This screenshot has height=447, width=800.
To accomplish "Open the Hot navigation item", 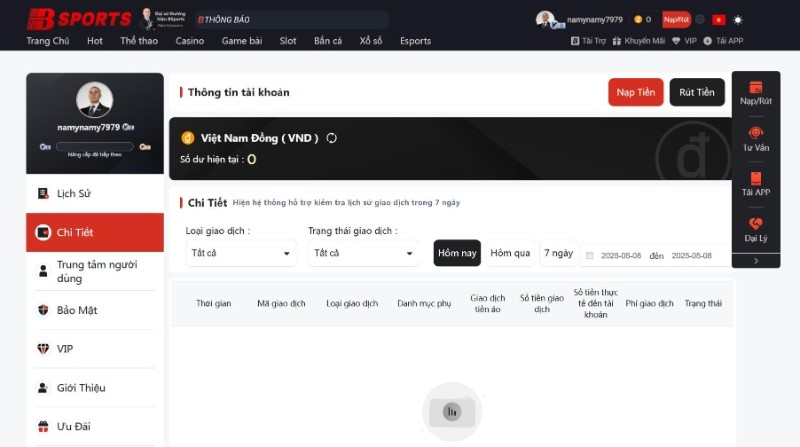I will point(95,41).
